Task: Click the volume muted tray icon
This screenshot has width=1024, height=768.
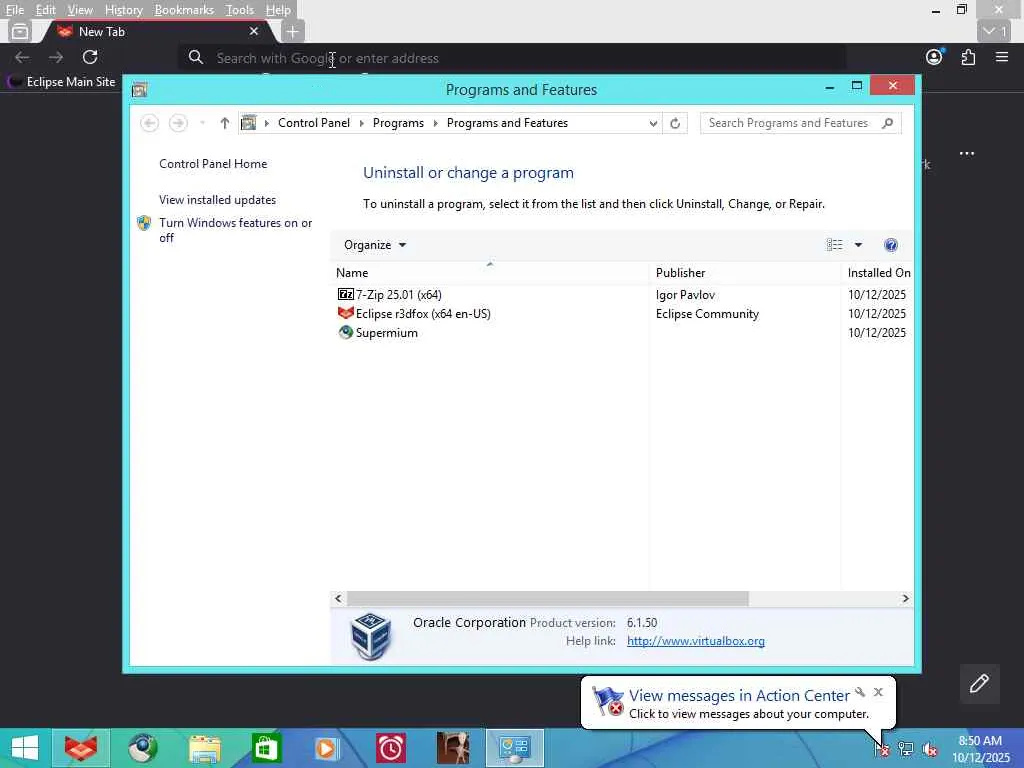Action: coord(930,749)
